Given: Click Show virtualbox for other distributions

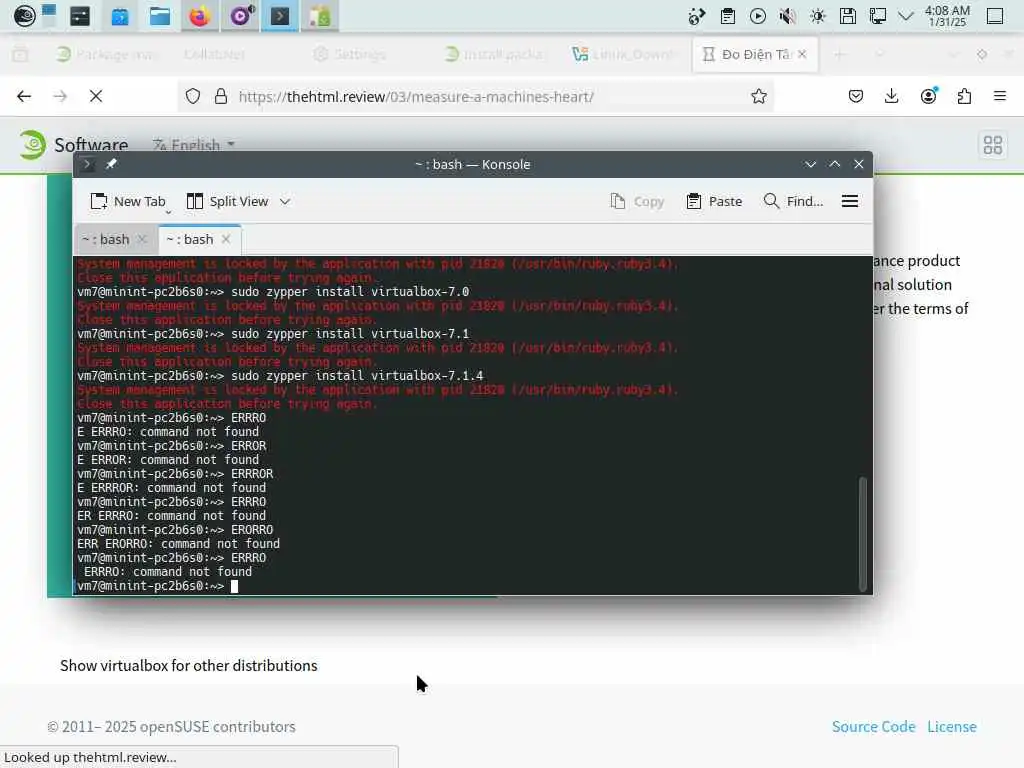Looking at the screenshot, I should pyautogui.click(x=189, y=665).
